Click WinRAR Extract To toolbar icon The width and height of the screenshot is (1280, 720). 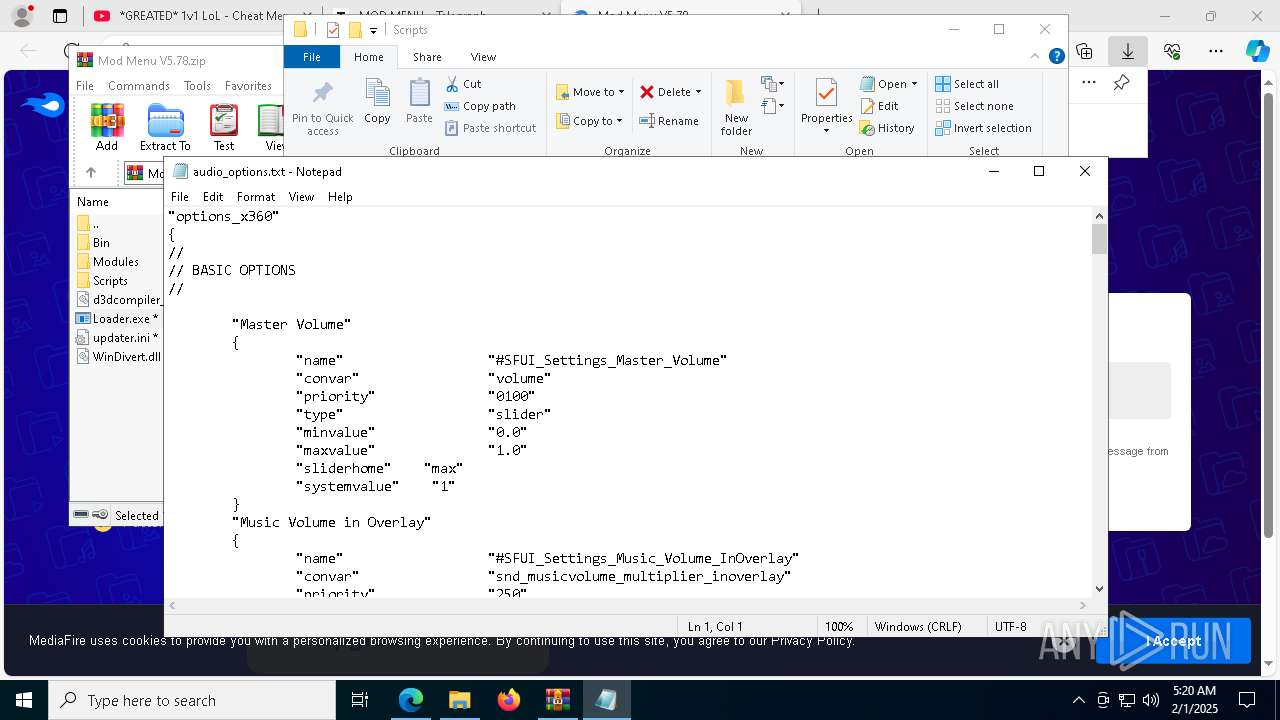pos(165,127)
